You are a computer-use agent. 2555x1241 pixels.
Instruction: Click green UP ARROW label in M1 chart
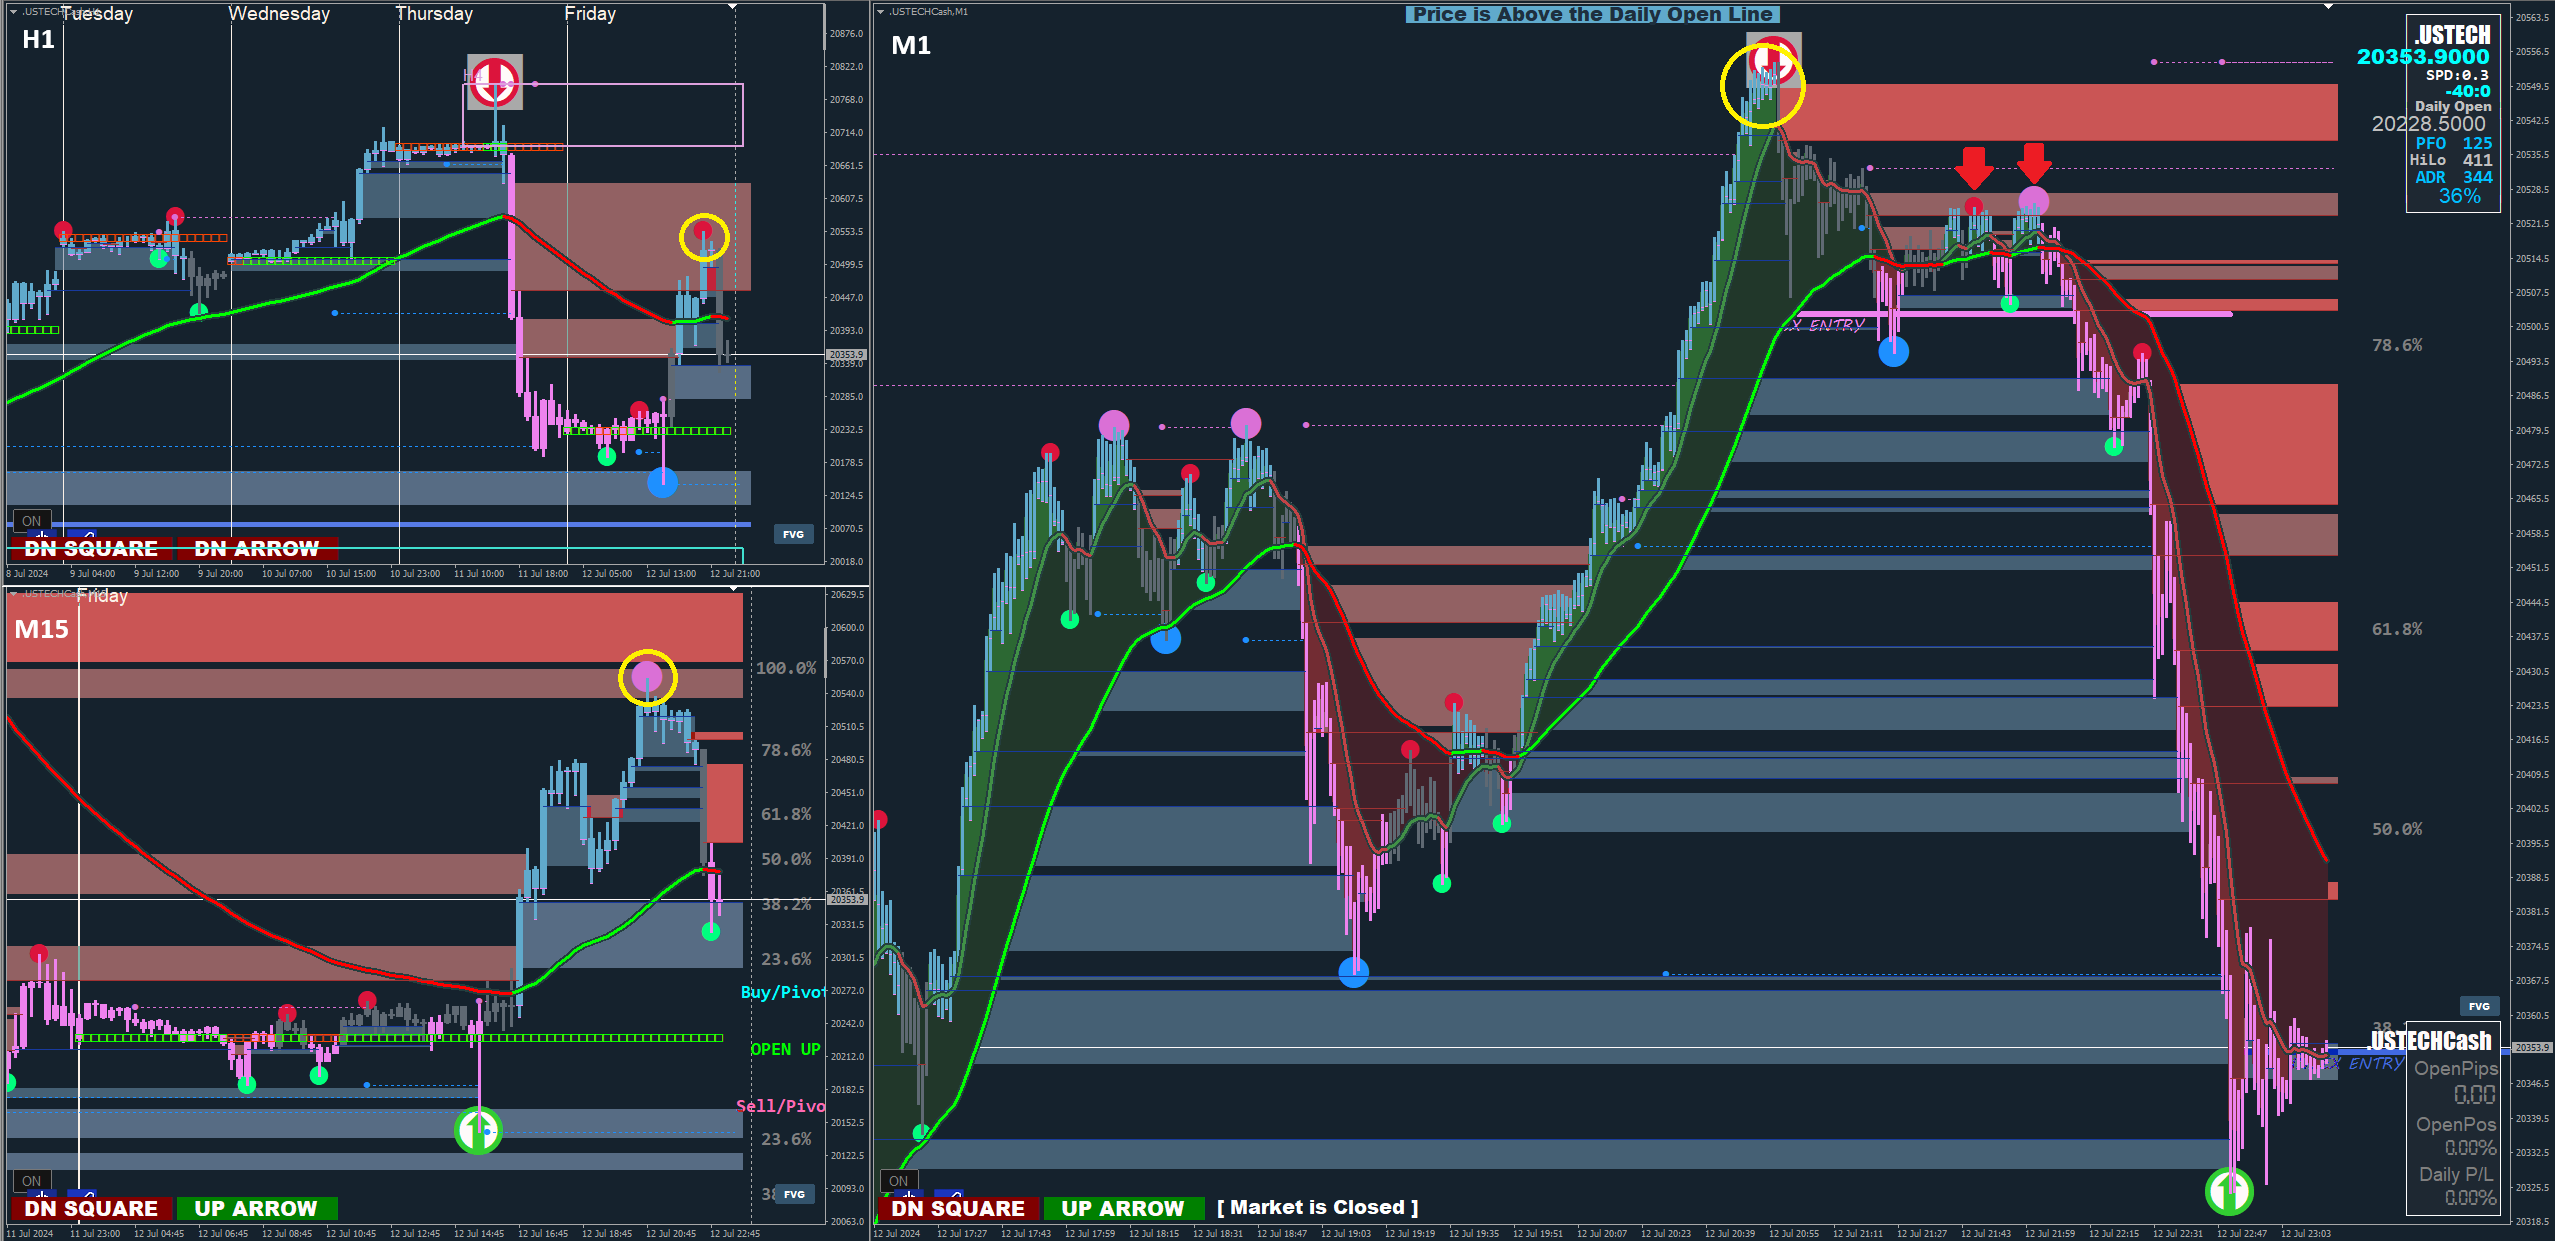[x=1122, y=1208]
